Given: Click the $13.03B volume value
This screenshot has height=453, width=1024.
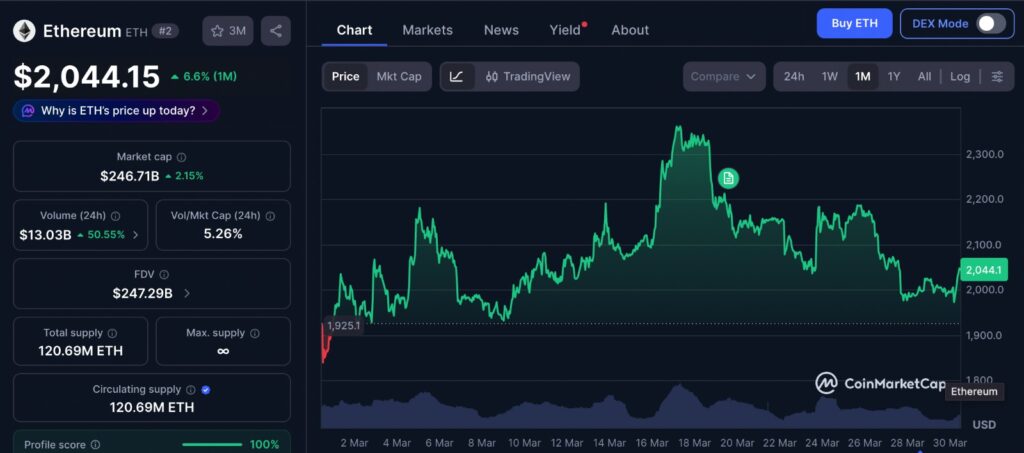Looking at the screenshot, I should tap(45, 235).
